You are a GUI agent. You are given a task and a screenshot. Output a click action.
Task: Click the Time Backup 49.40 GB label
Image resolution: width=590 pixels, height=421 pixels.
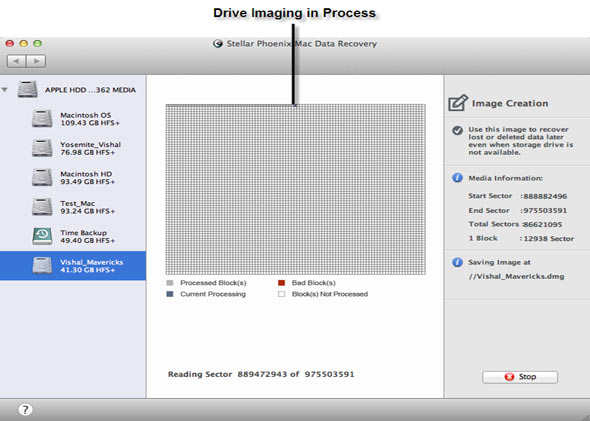pos(88,236)
